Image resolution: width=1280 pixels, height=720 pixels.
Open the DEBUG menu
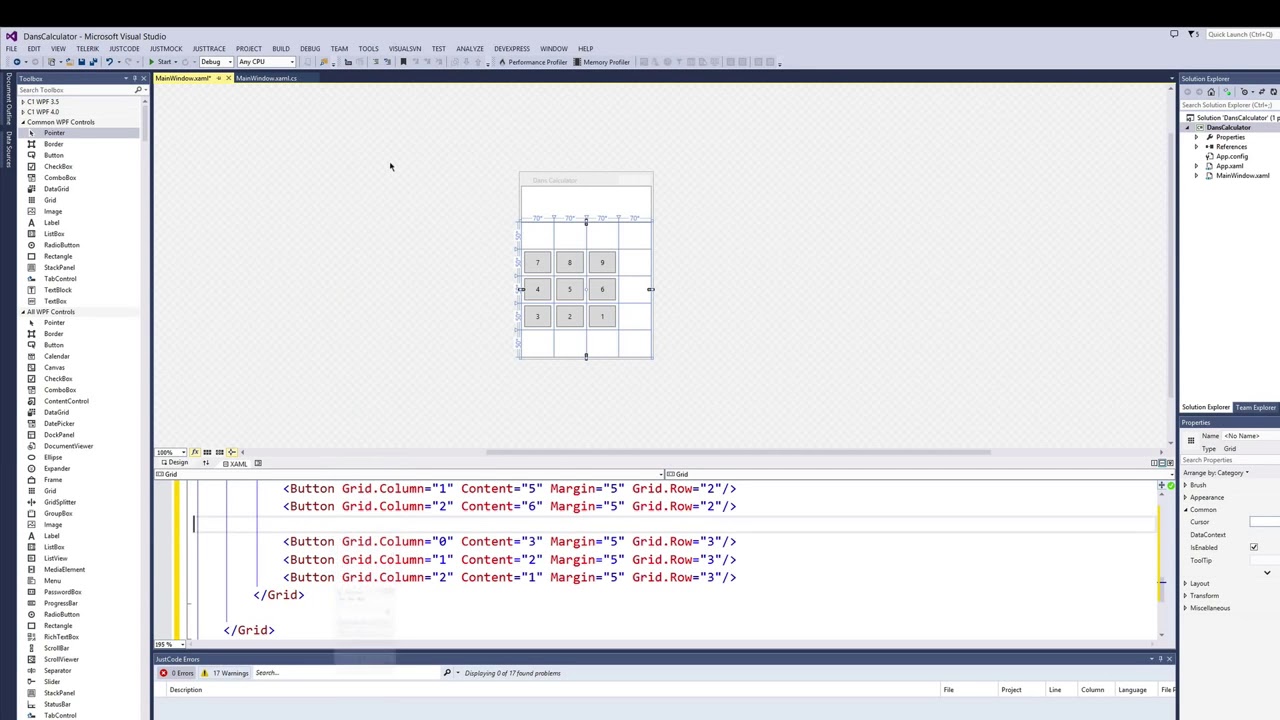point(310,48)
